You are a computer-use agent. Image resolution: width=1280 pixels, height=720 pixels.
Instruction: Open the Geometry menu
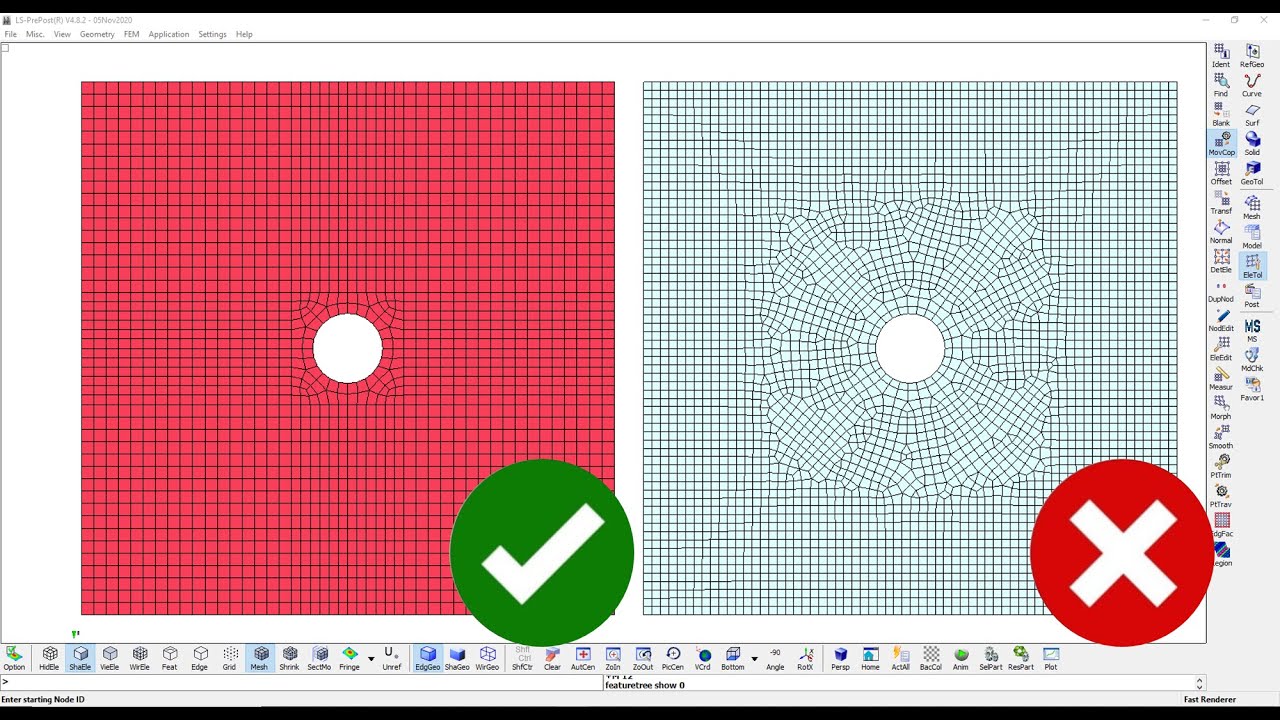[x=97, y=34]
